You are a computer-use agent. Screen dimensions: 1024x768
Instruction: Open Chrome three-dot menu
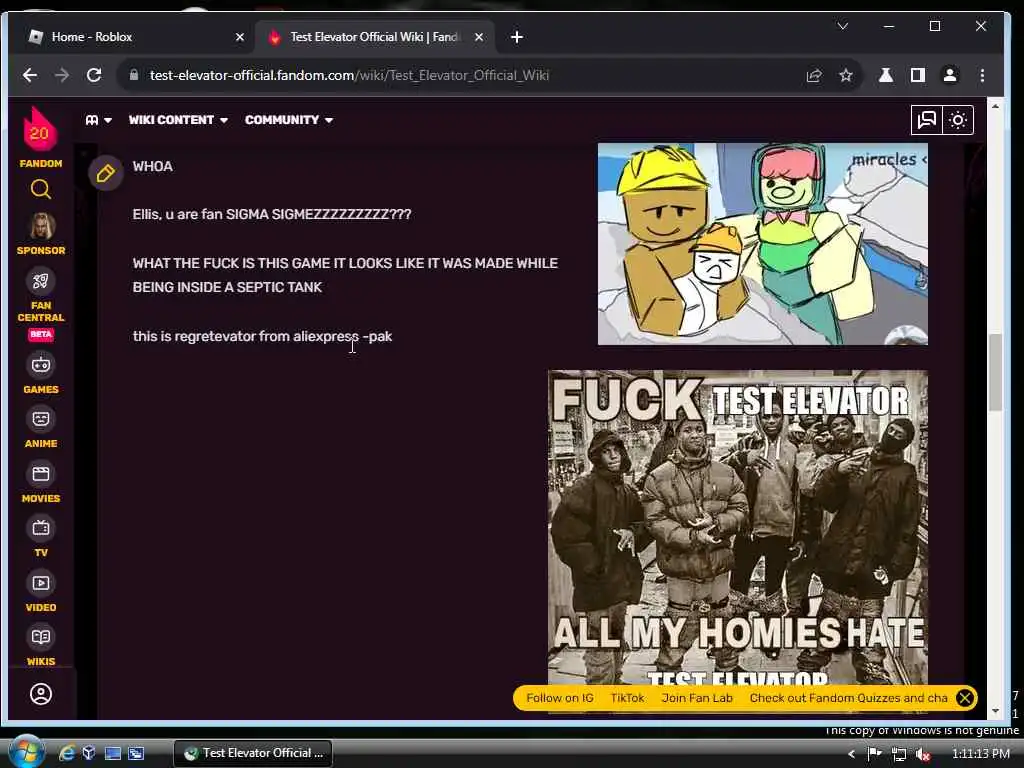coord(982,76)
